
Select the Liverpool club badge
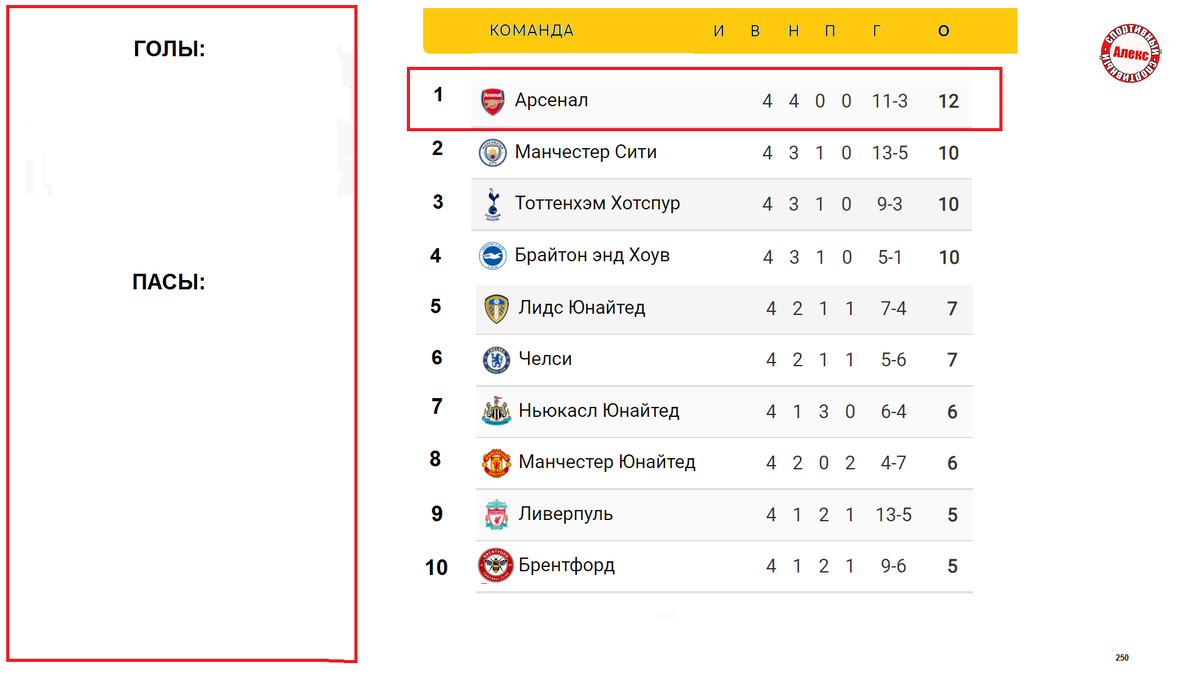coord(496,515)
